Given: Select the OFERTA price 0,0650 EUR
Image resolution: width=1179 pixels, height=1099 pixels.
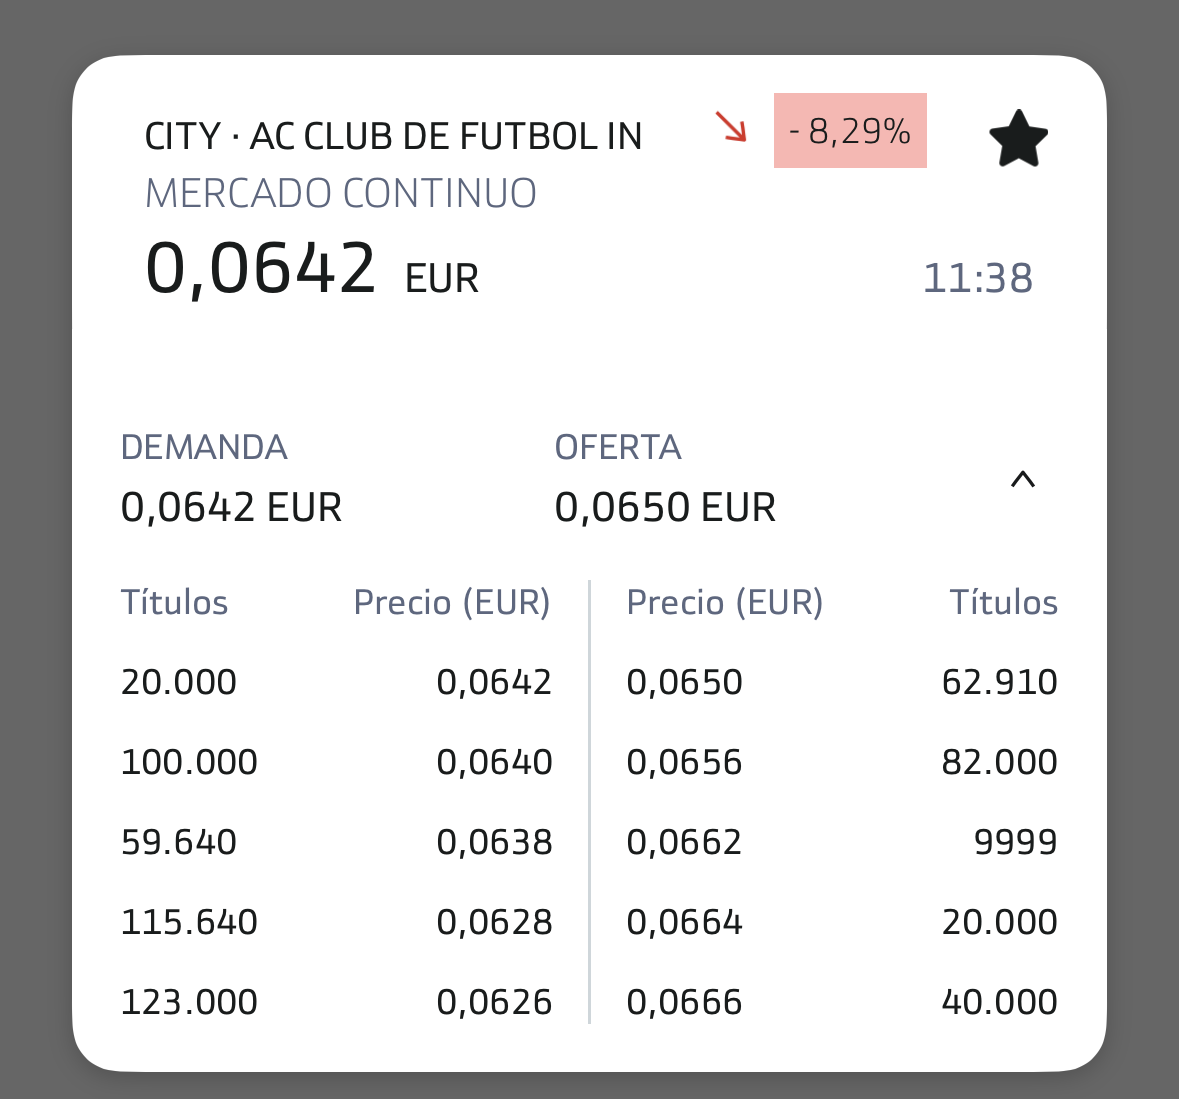Looking at the screenshot, I should click(x=665, y=506).
